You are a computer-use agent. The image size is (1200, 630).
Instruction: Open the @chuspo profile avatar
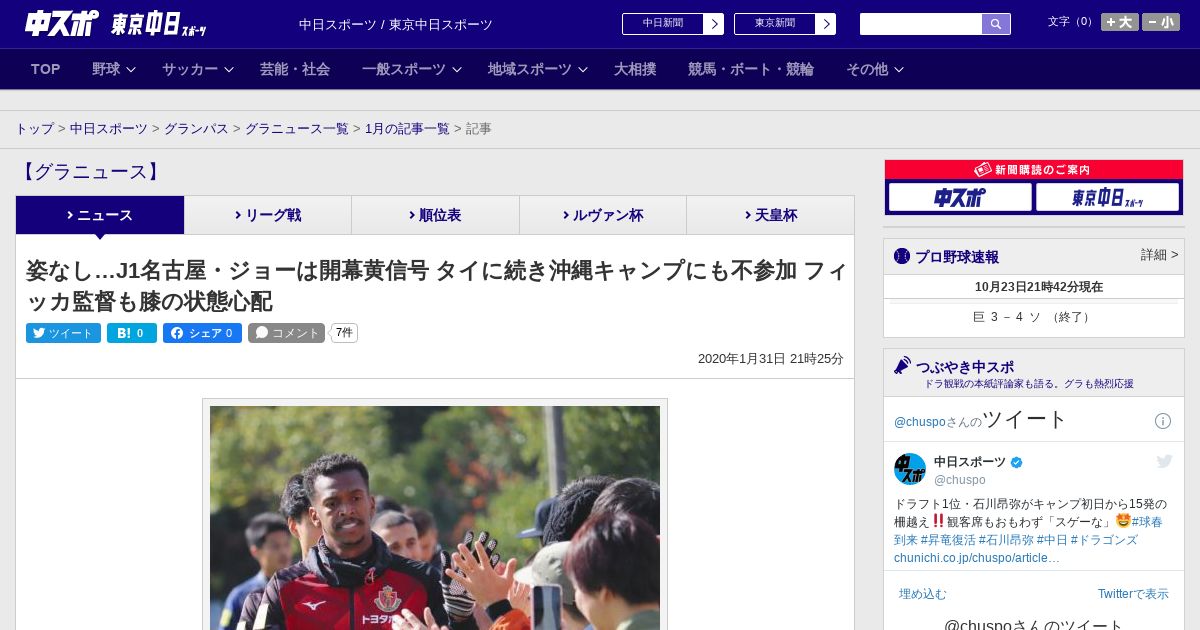(x=910, y=469)
